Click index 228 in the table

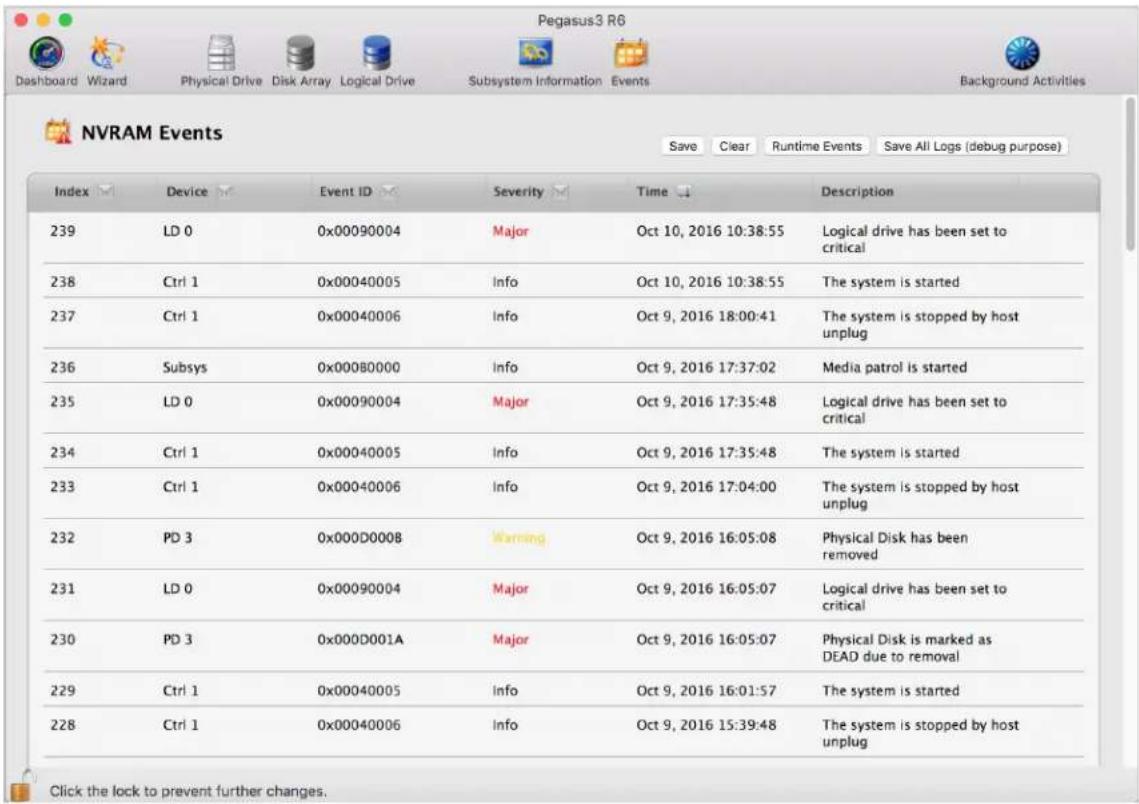click(x=62, y=725)
